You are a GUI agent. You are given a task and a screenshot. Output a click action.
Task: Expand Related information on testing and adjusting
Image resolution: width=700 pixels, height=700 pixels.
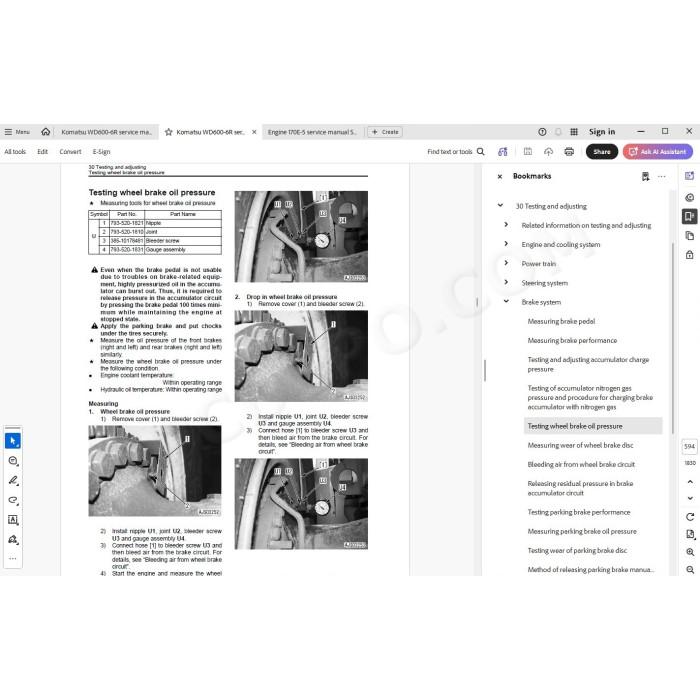(x=506, y=225)
